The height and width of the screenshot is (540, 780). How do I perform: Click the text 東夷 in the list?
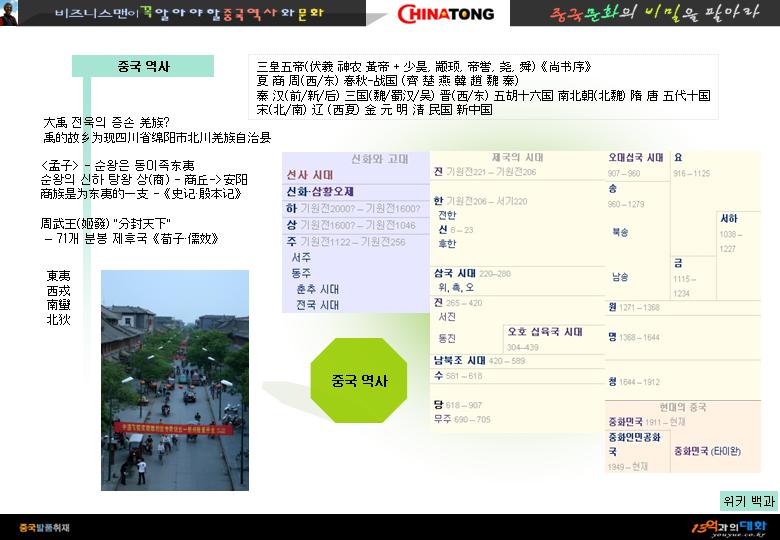tap(59, 275)
